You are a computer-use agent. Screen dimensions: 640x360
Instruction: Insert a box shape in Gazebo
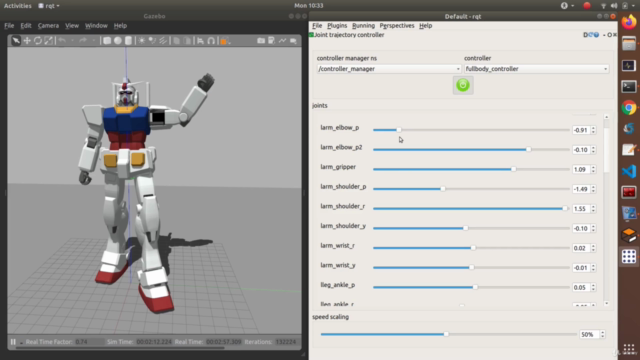(x=107, y=41)
